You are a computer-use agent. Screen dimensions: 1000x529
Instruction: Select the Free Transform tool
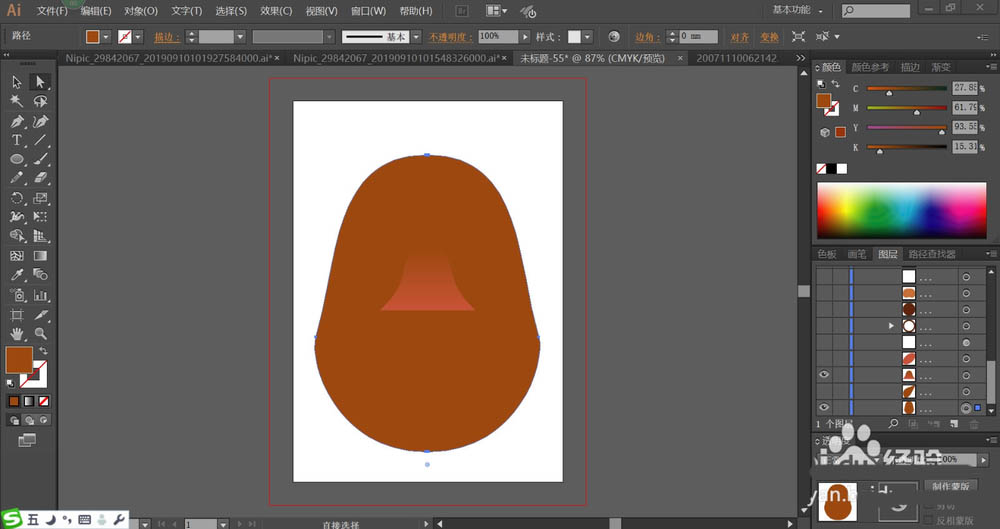[40, 217]
